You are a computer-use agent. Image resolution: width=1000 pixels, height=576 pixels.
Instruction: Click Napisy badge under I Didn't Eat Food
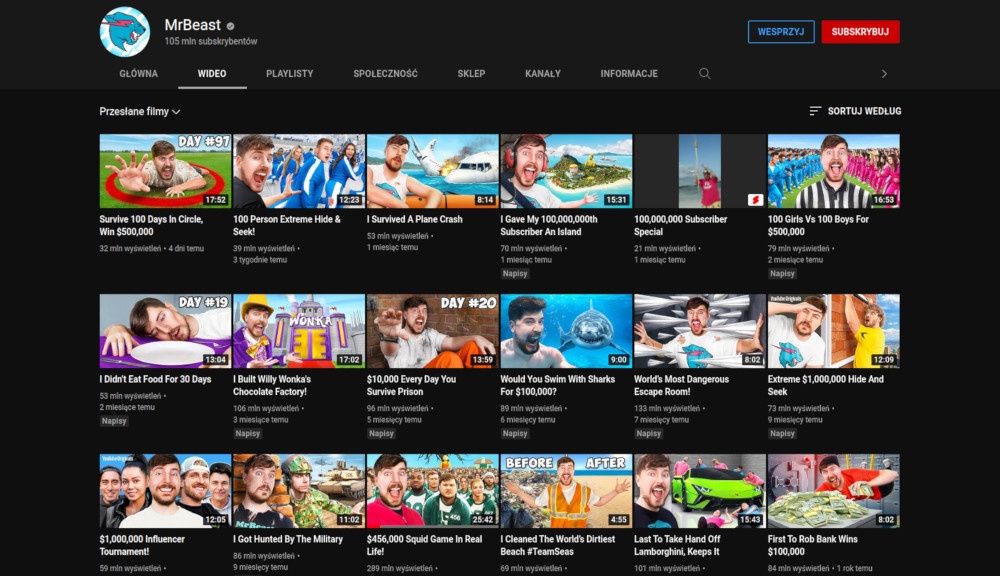114,421
